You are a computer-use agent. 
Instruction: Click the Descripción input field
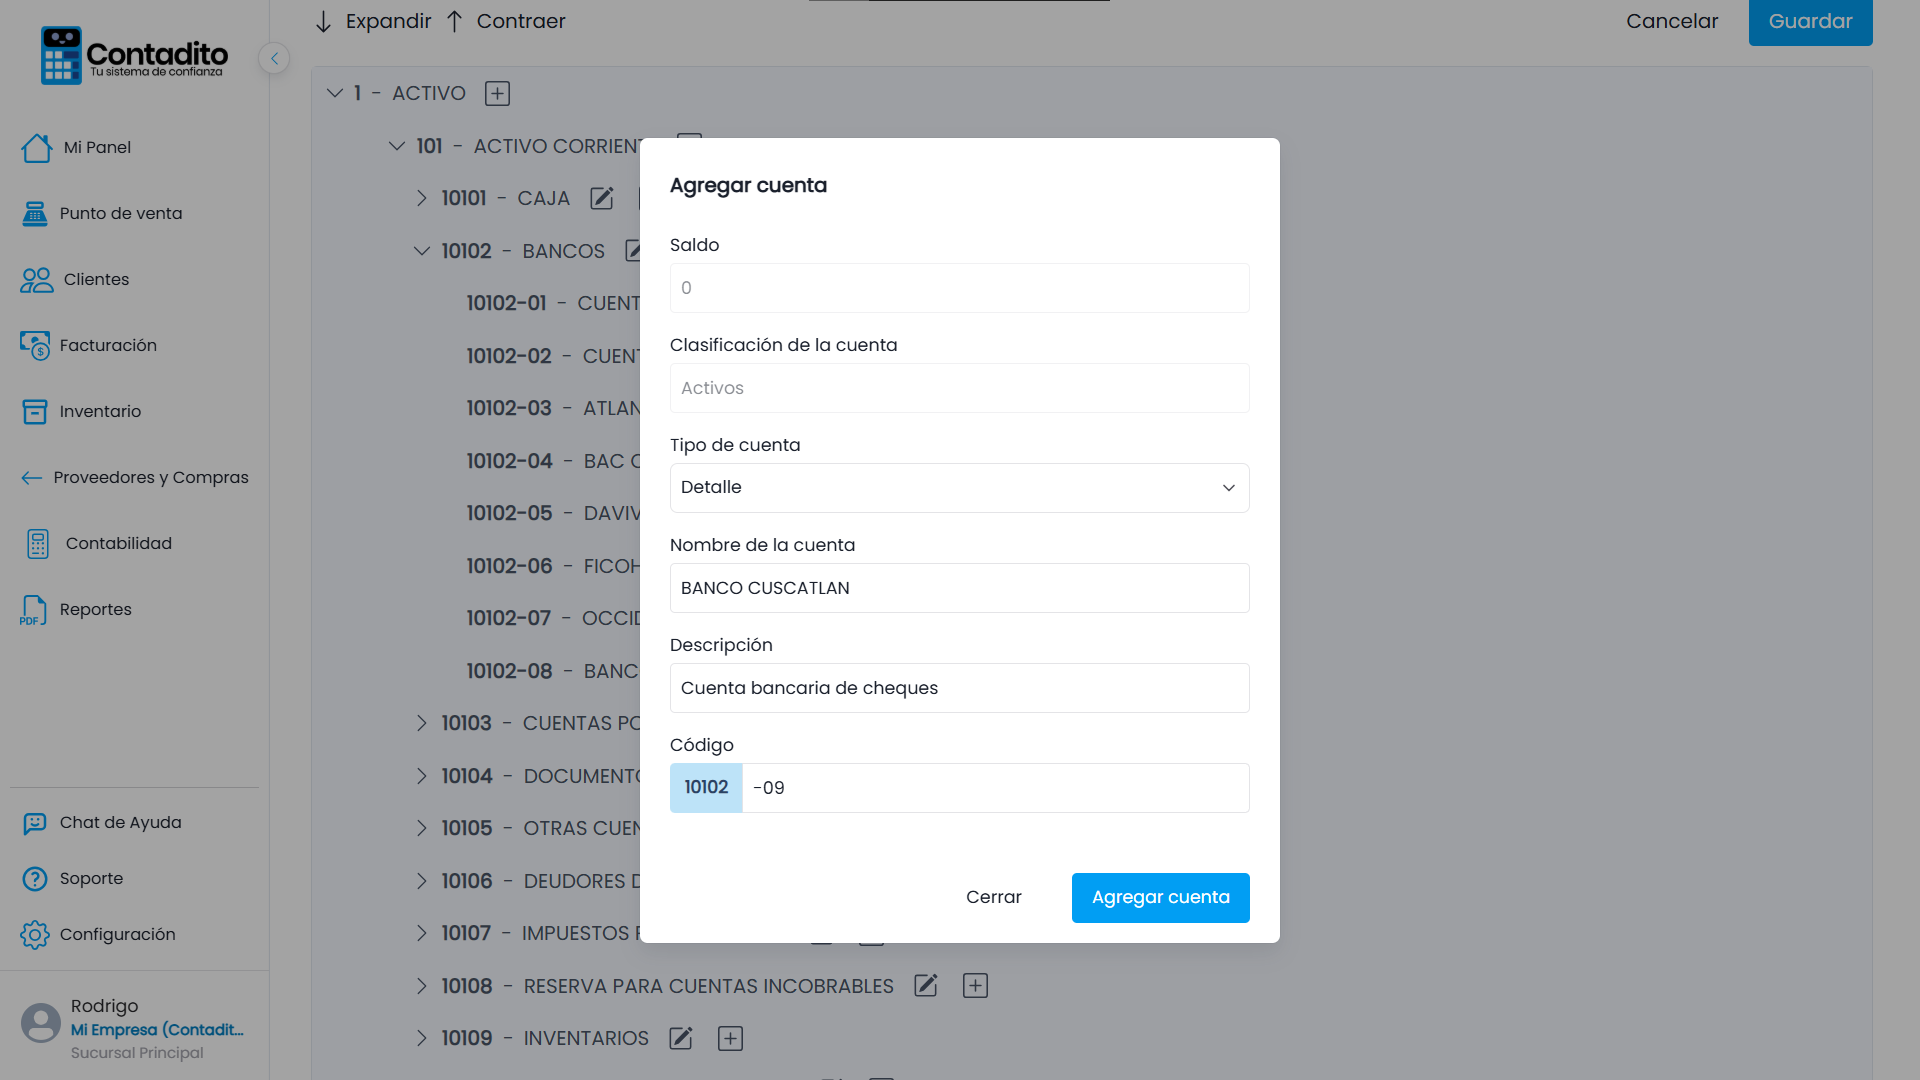point(959,688)
